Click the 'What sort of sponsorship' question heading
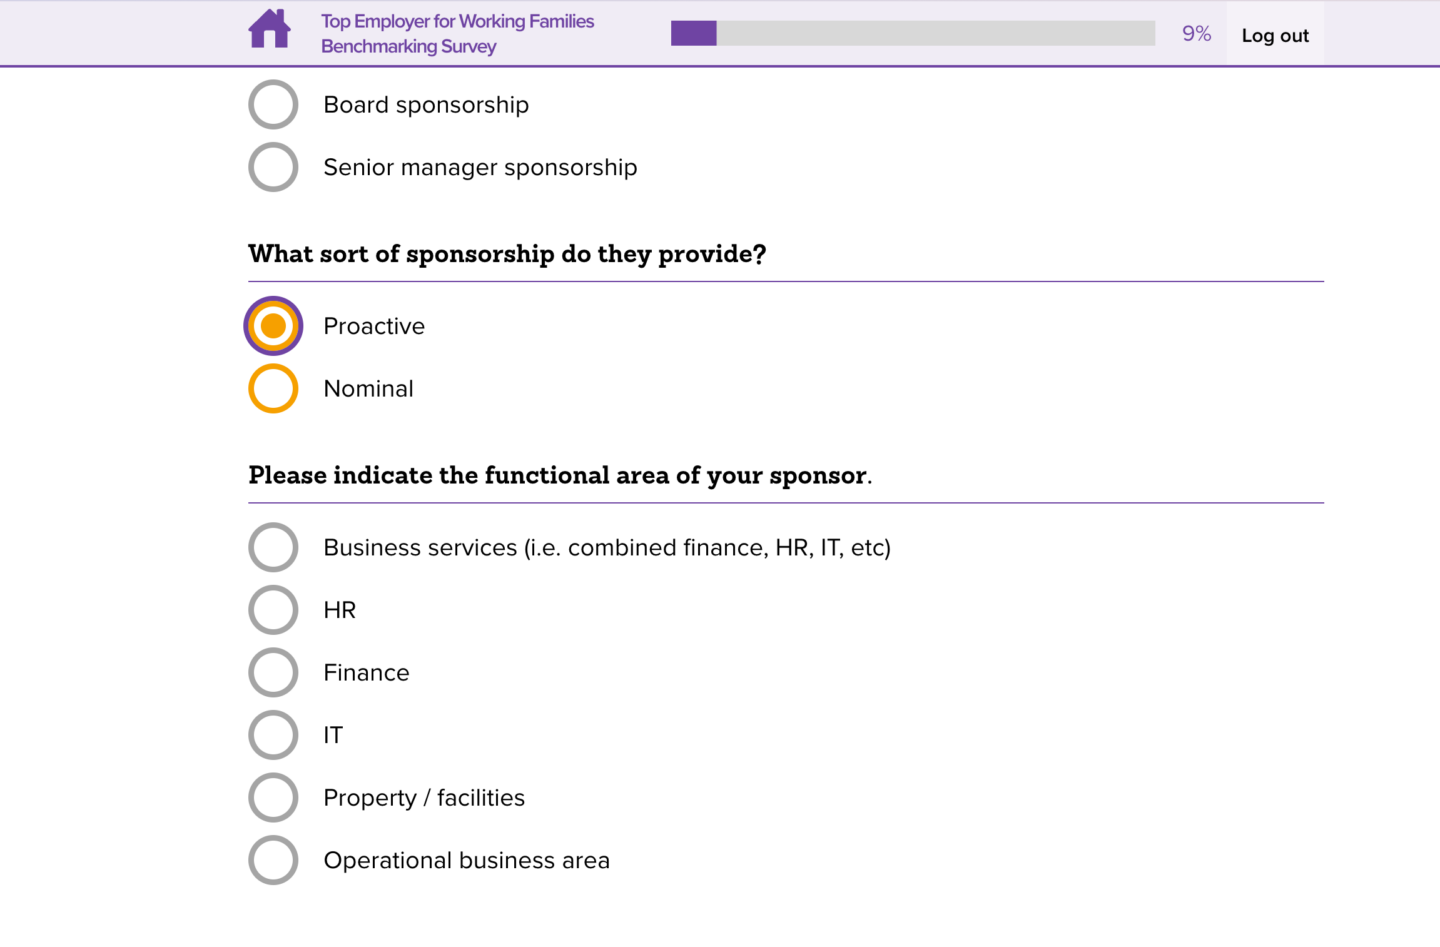 507,254
